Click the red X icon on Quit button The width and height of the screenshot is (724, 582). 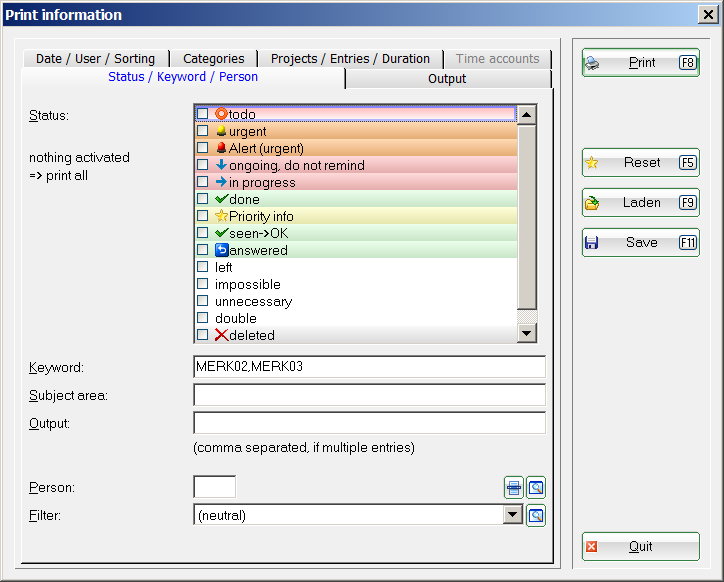pyautogui.click(x=592, y=547)
